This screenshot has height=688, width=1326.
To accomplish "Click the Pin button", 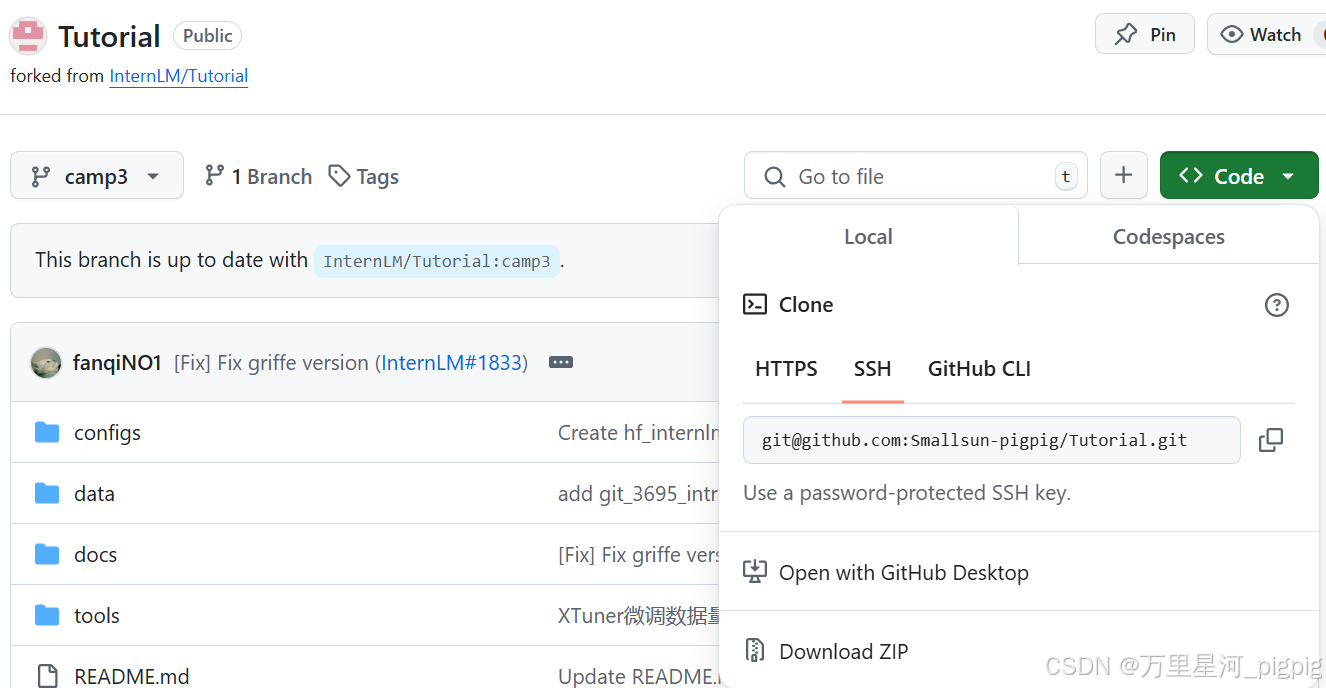I will click(x=1145, y=35).
